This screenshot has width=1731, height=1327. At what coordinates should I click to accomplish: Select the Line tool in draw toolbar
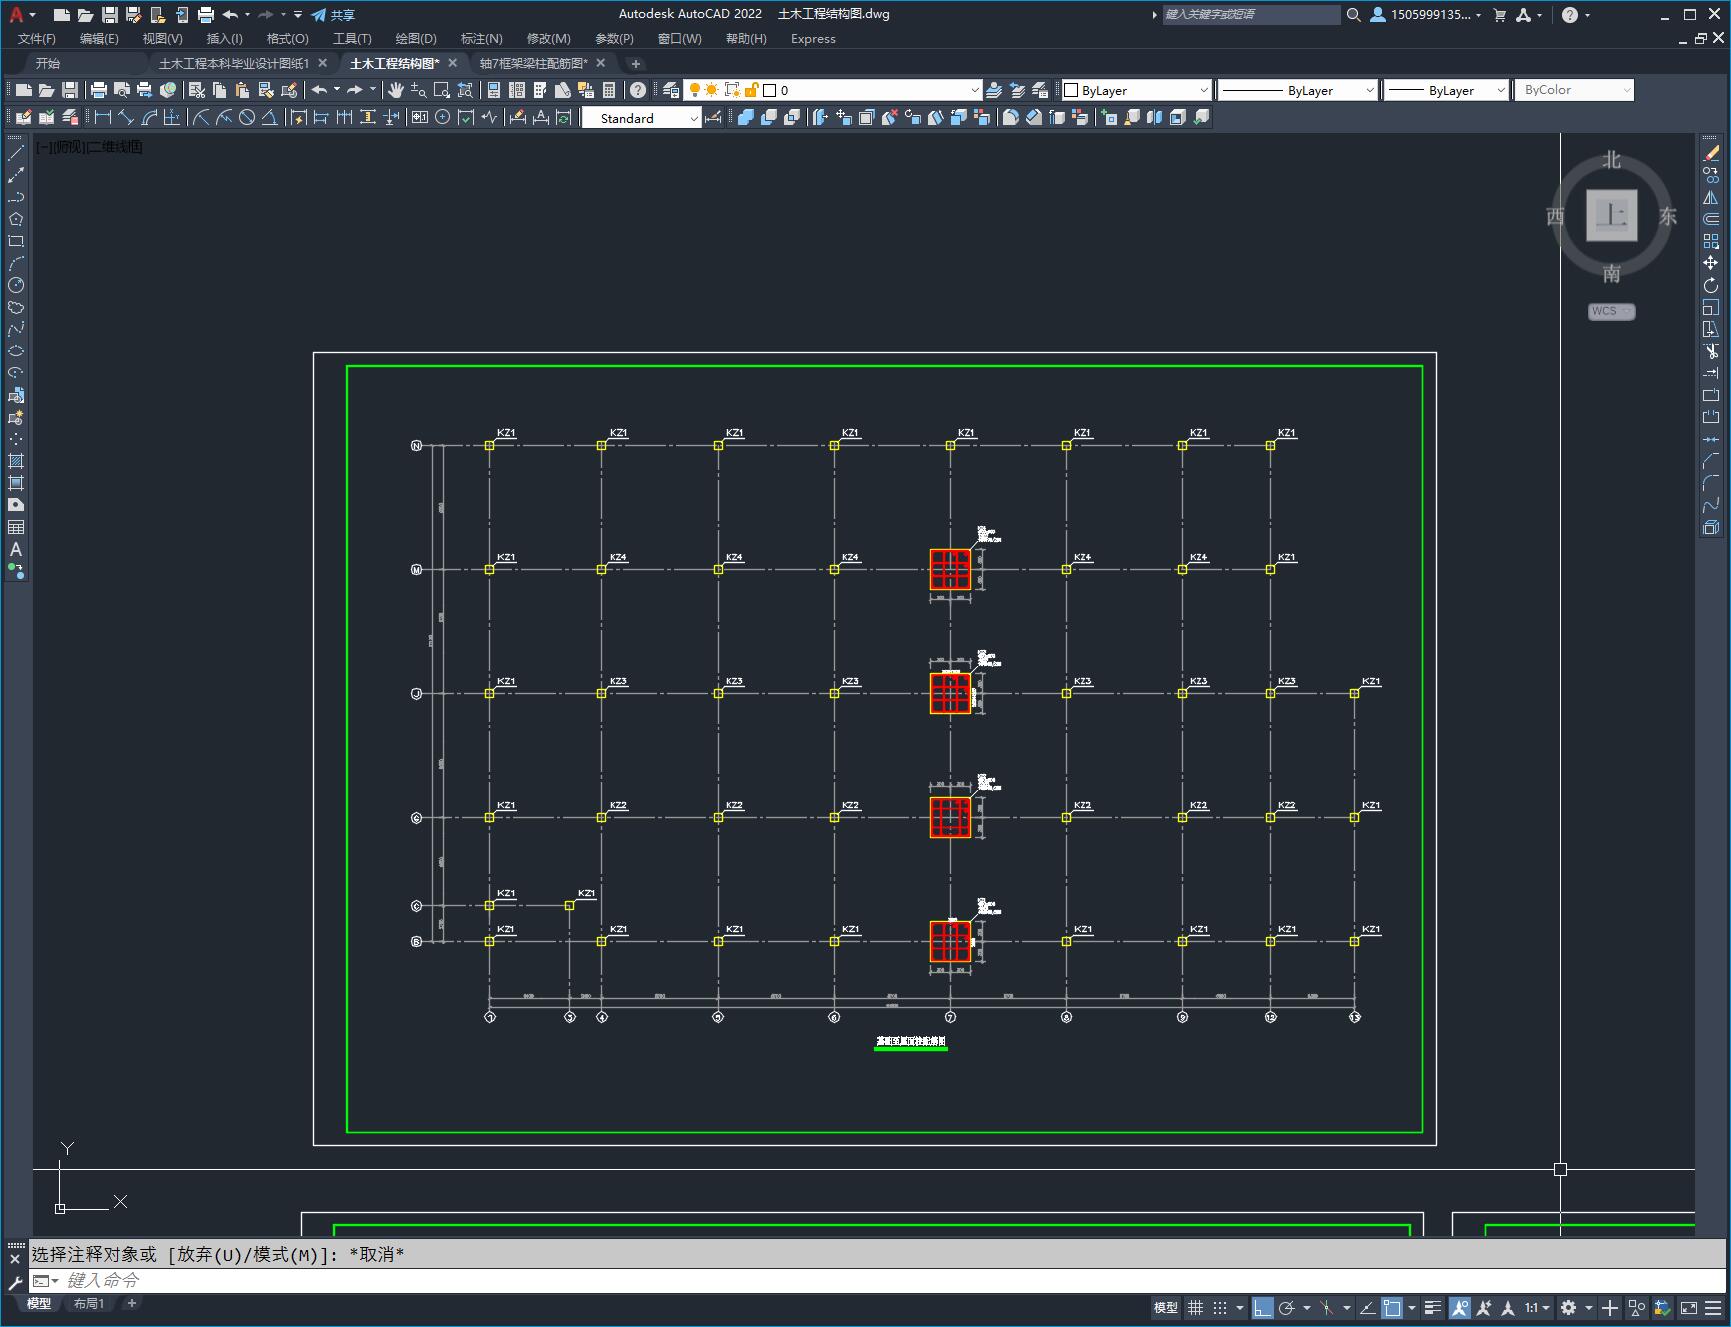[x=16, y=153]
